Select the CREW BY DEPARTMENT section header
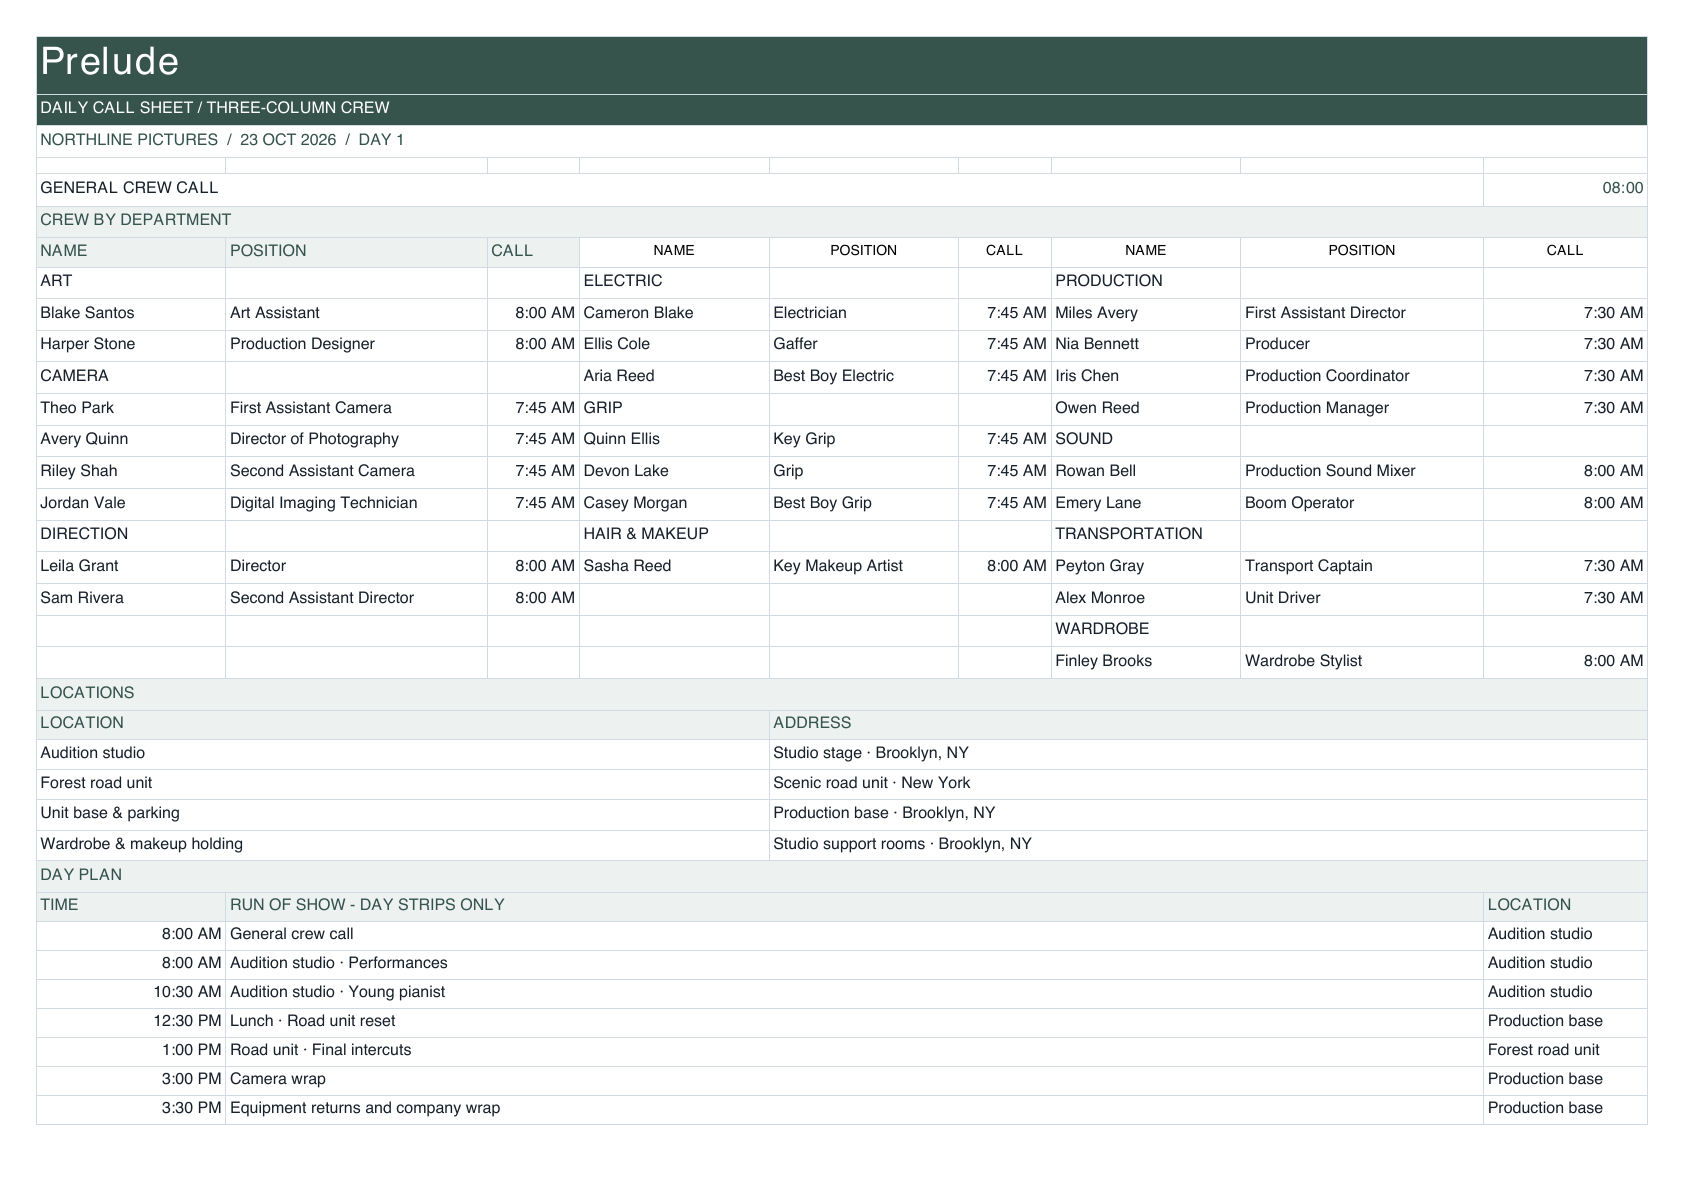 [x=841, y=220]
